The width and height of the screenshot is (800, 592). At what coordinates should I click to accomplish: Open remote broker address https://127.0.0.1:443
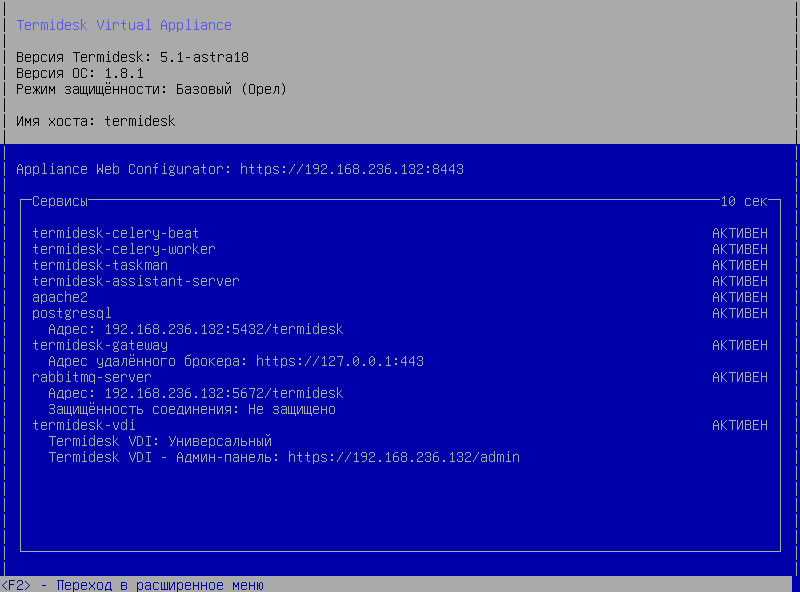[x=340, y=361]
